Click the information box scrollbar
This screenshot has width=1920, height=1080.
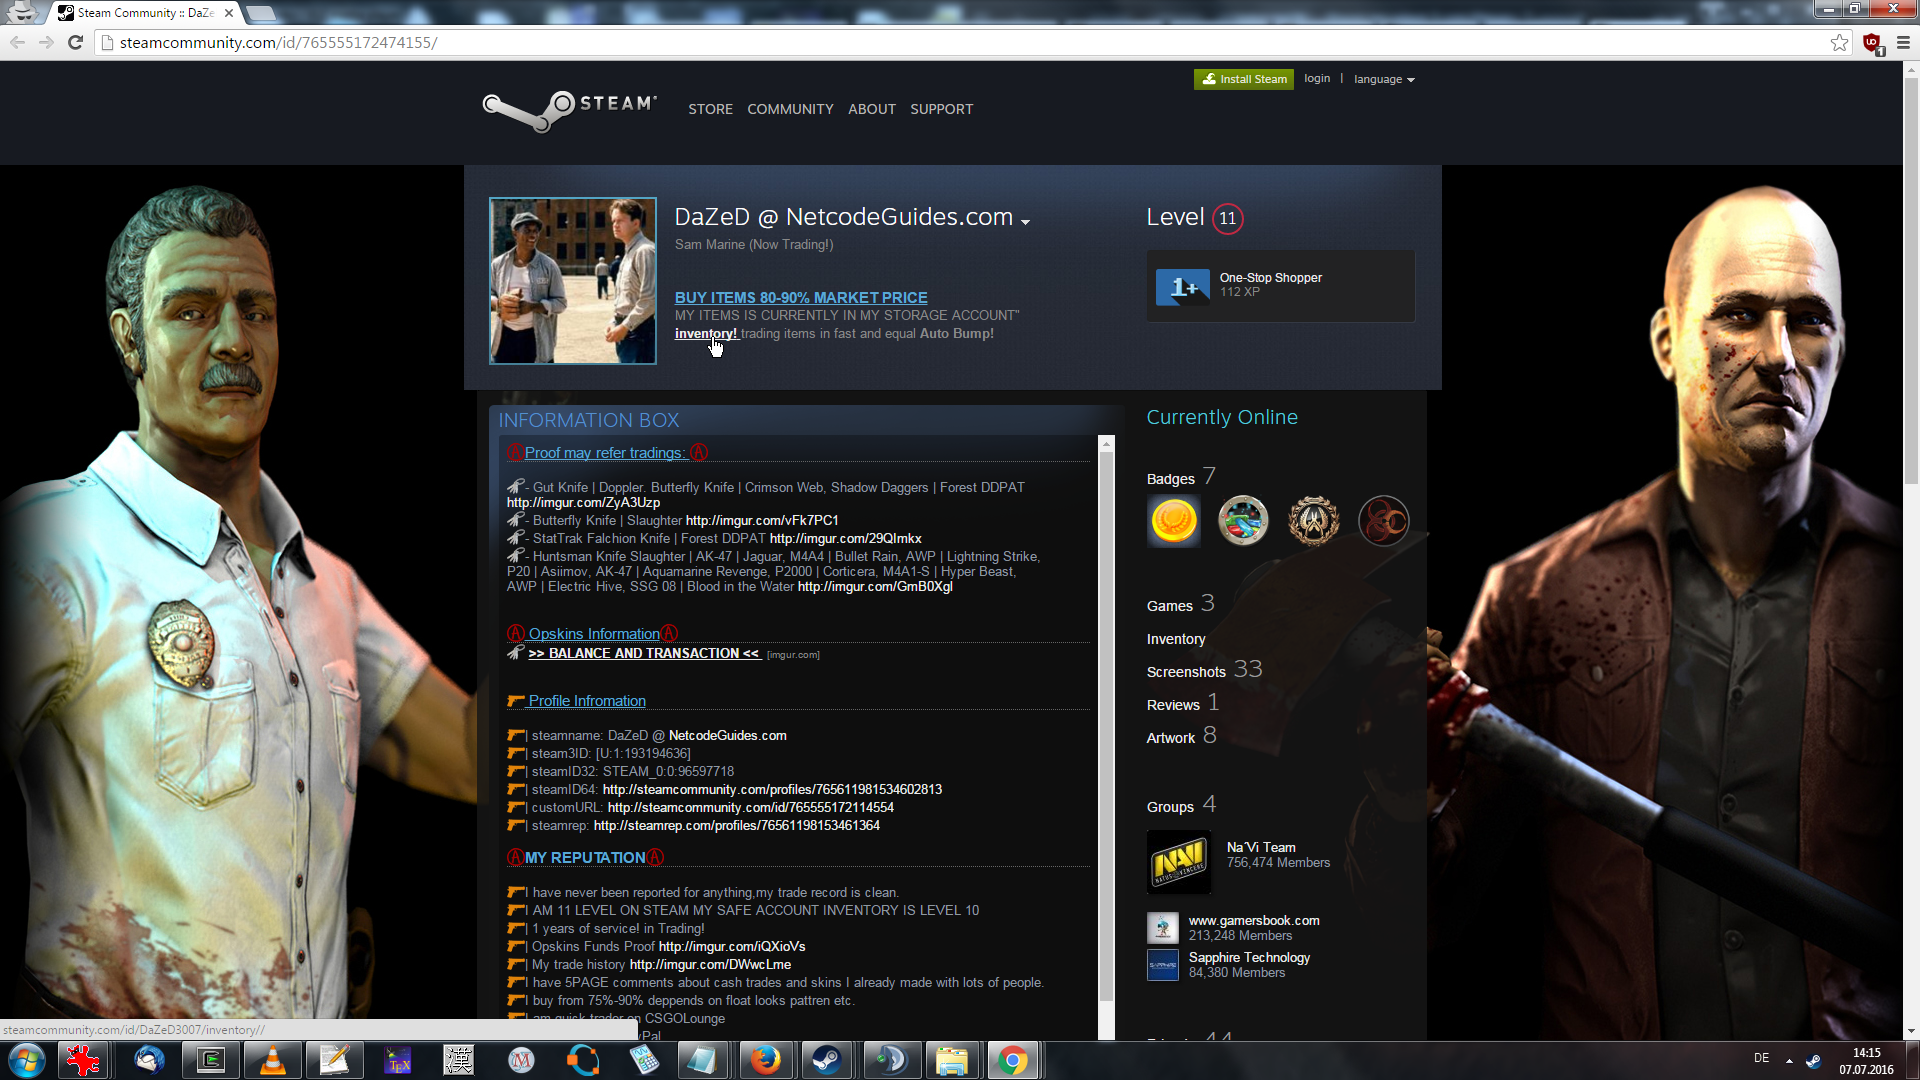1106,720
